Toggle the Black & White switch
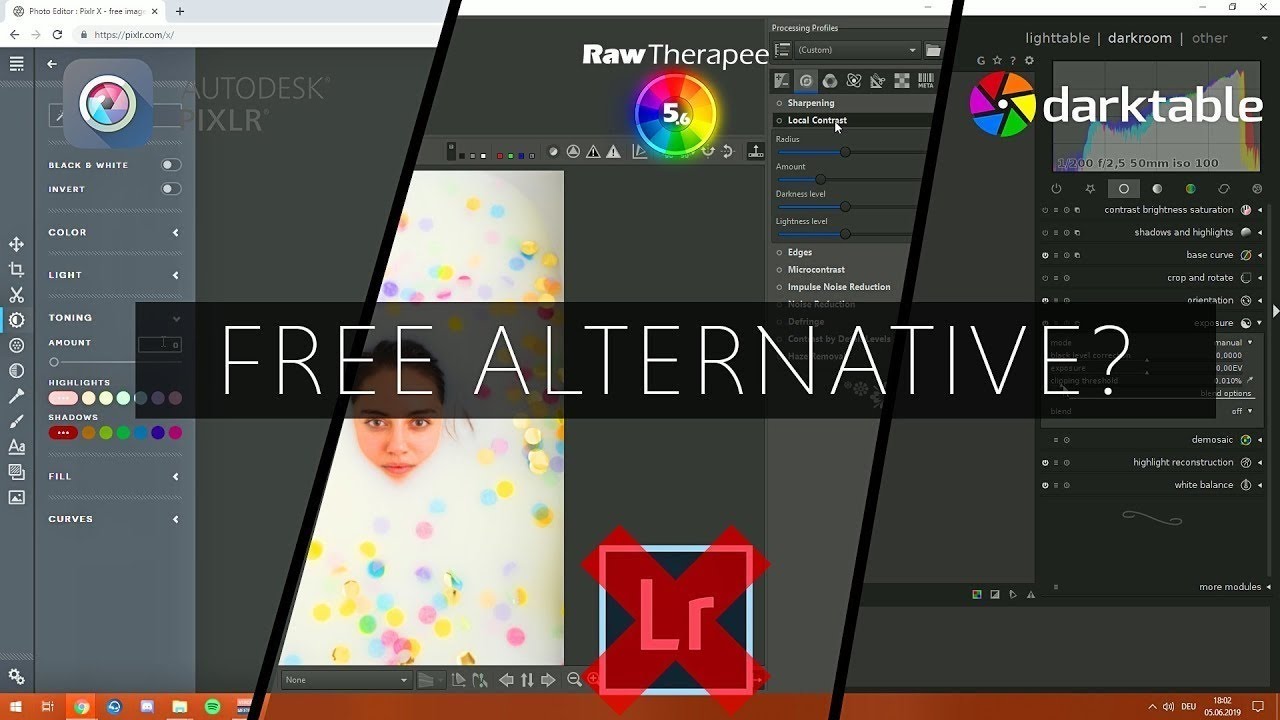 171,165
